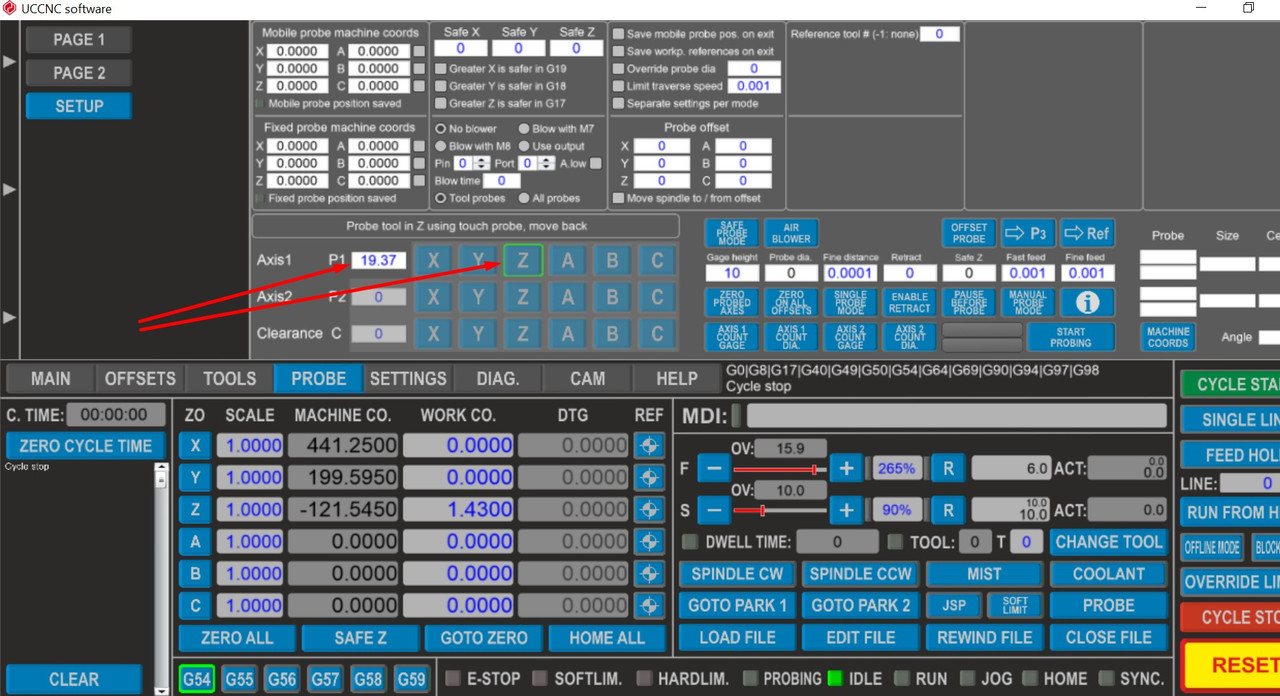Click the Z axis REF home icon
Image resolution: width=1280 pixels, height=696 pixels.
click(649, 510)
